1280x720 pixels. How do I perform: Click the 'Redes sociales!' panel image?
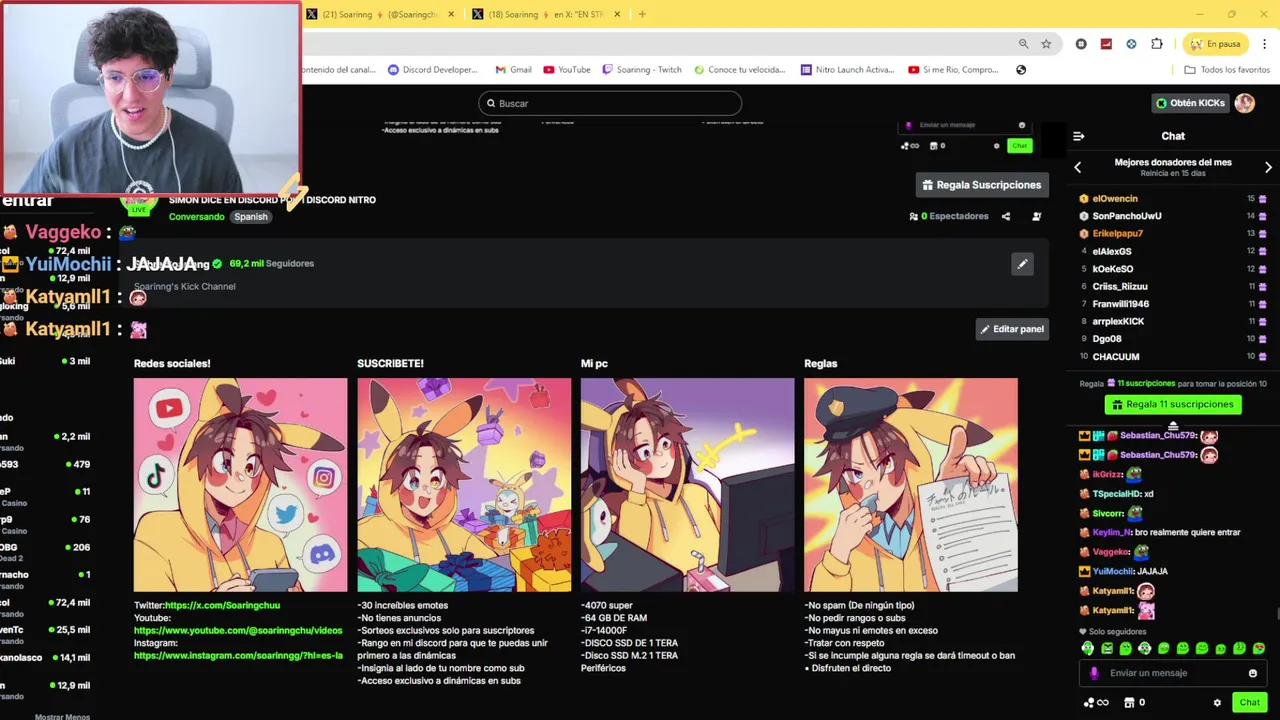[241, 485]
